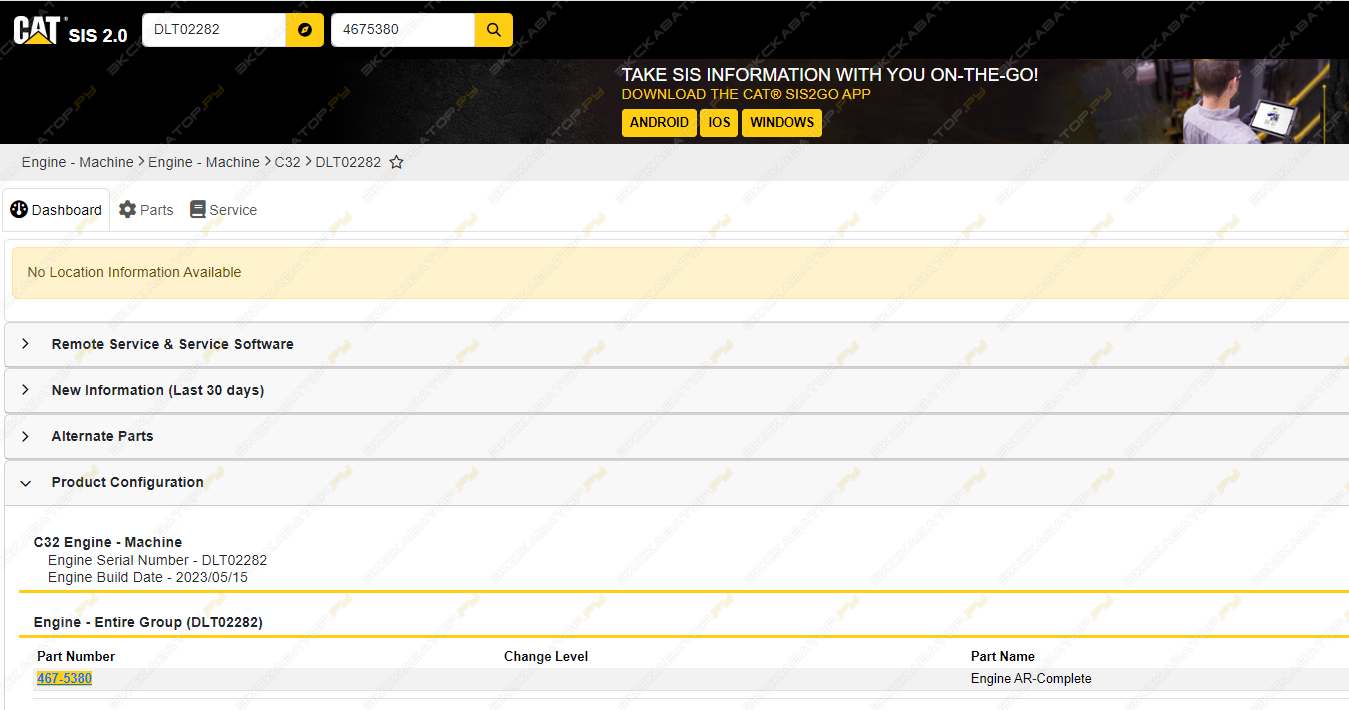Expand New Information (Last 30 days) section

676,390
